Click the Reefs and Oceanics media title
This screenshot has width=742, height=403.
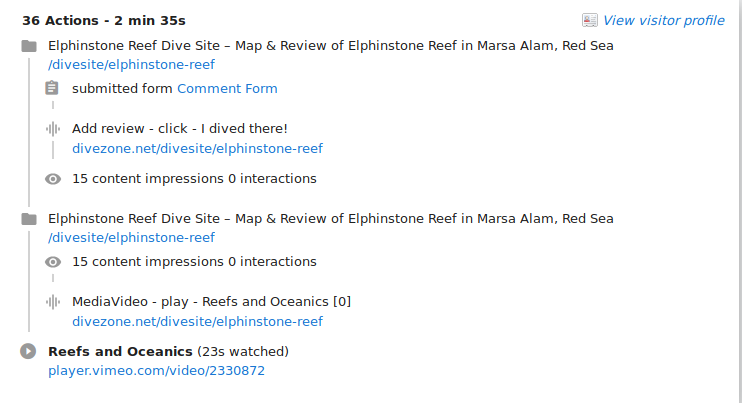[120, 352]
